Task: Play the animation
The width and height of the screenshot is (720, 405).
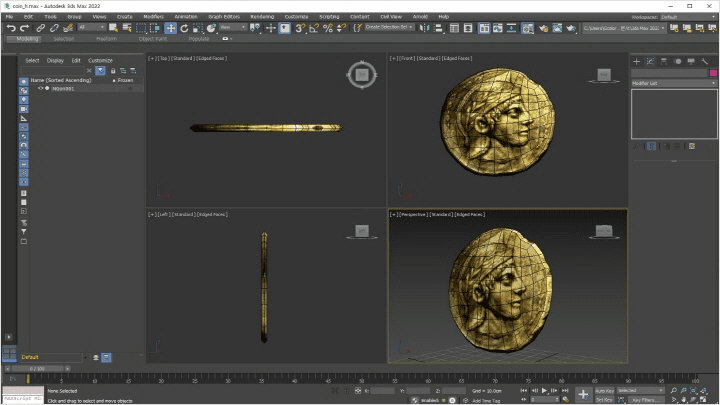Action: point(544,390)
